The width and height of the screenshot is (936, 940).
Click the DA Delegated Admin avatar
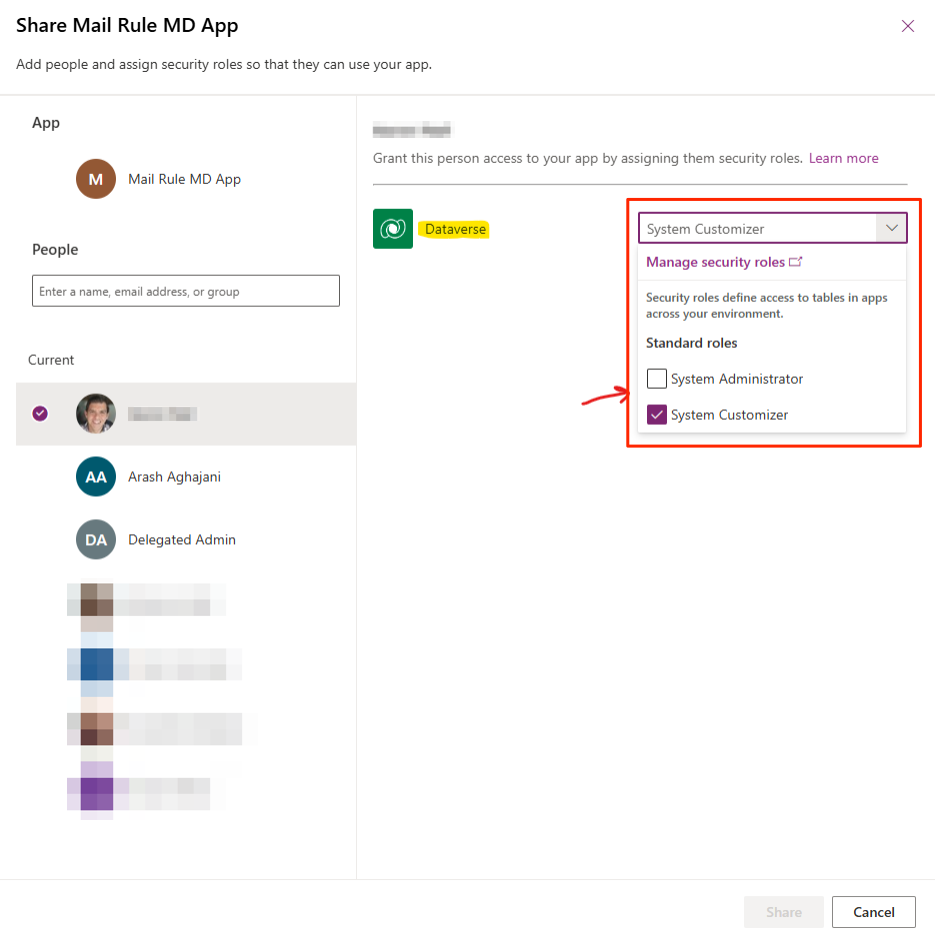point(96,540)
